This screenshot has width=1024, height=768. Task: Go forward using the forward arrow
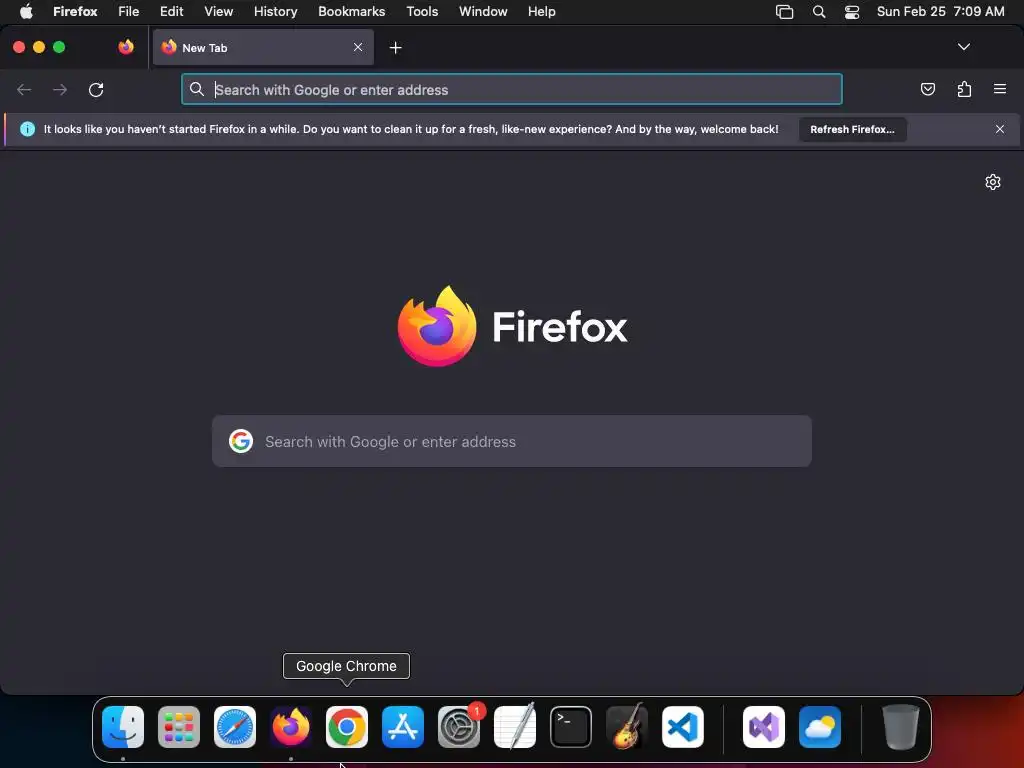(59, 89)
